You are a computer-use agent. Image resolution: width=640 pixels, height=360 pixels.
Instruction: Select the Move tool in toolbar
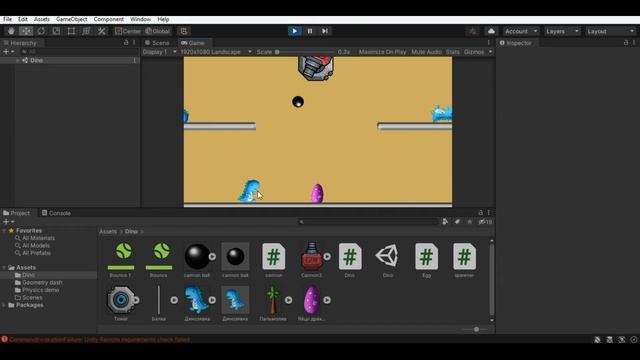pos(26,31)
